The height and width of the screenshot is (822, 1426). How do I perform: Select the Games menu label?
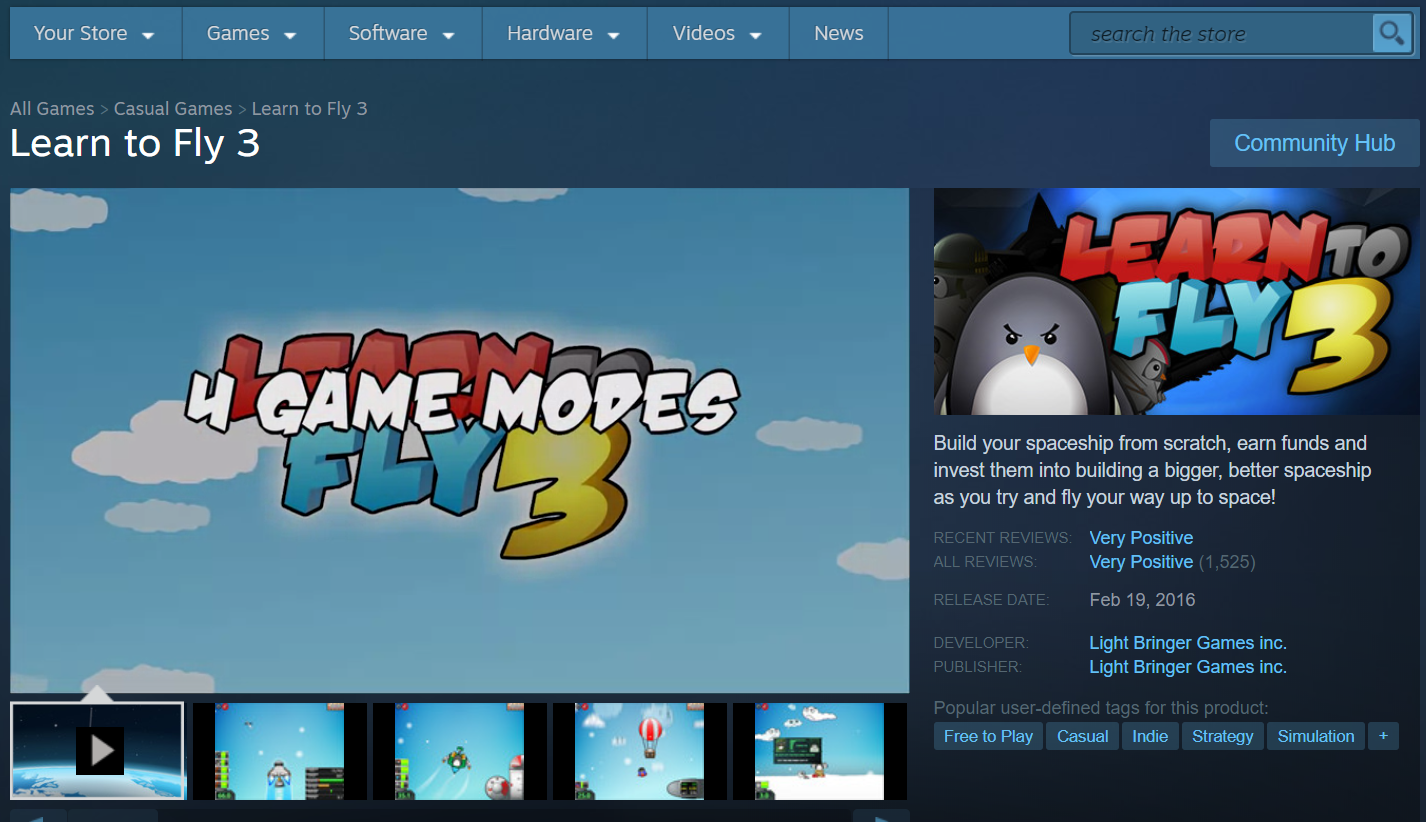(238, 33)
